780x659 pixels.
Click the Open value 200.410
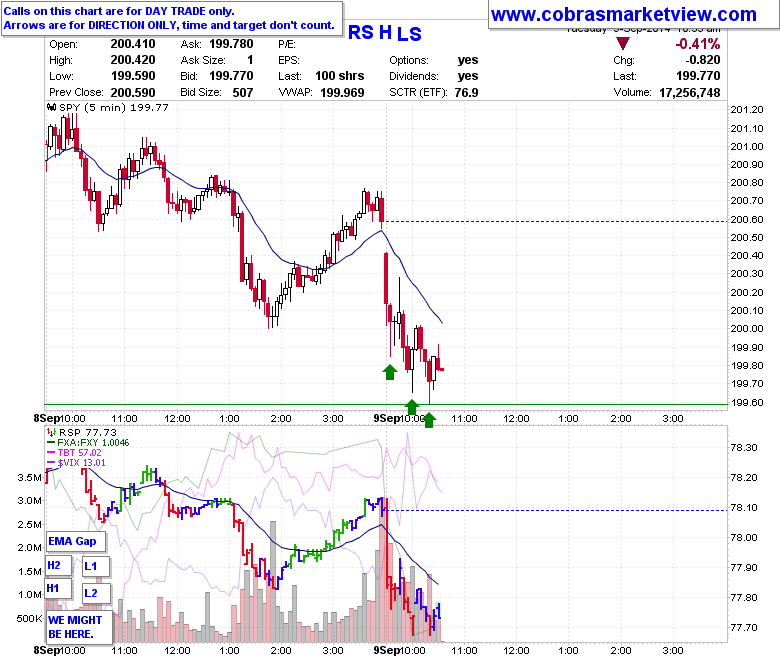[x=133, y=44]
